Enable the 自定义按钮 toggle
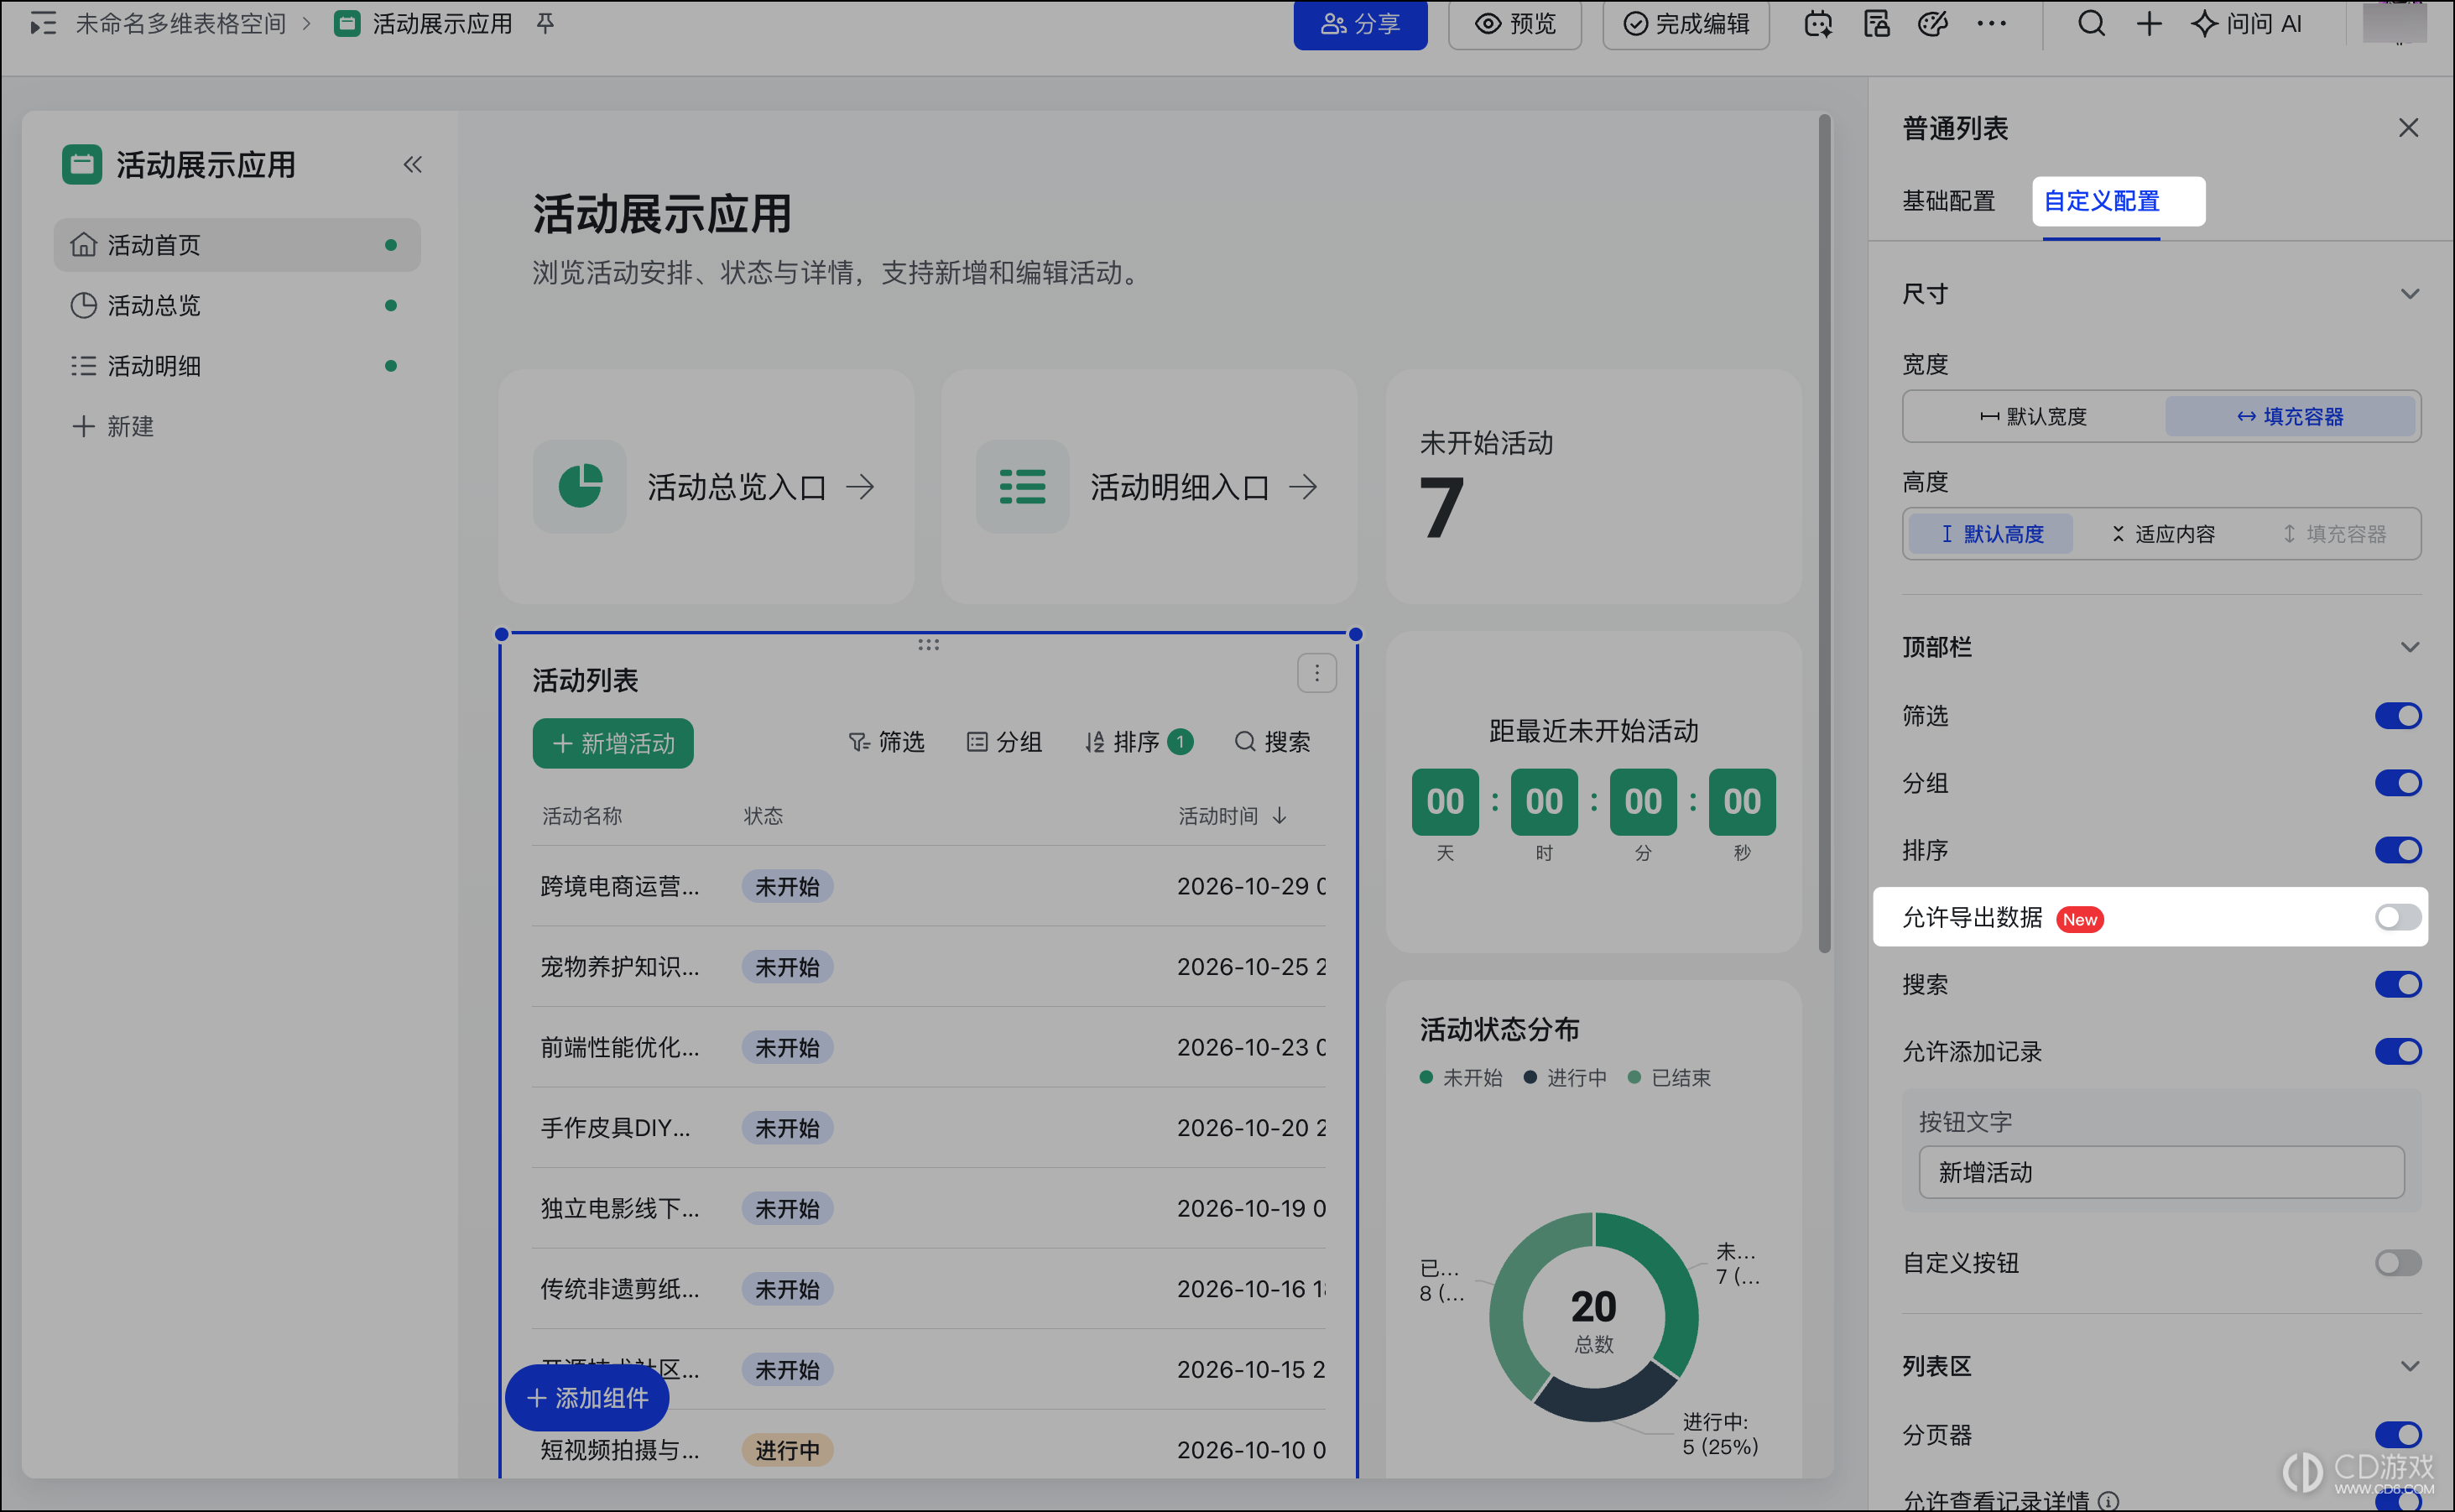Viewport: 2455px width, 1512px height. coord(2397,1263)
